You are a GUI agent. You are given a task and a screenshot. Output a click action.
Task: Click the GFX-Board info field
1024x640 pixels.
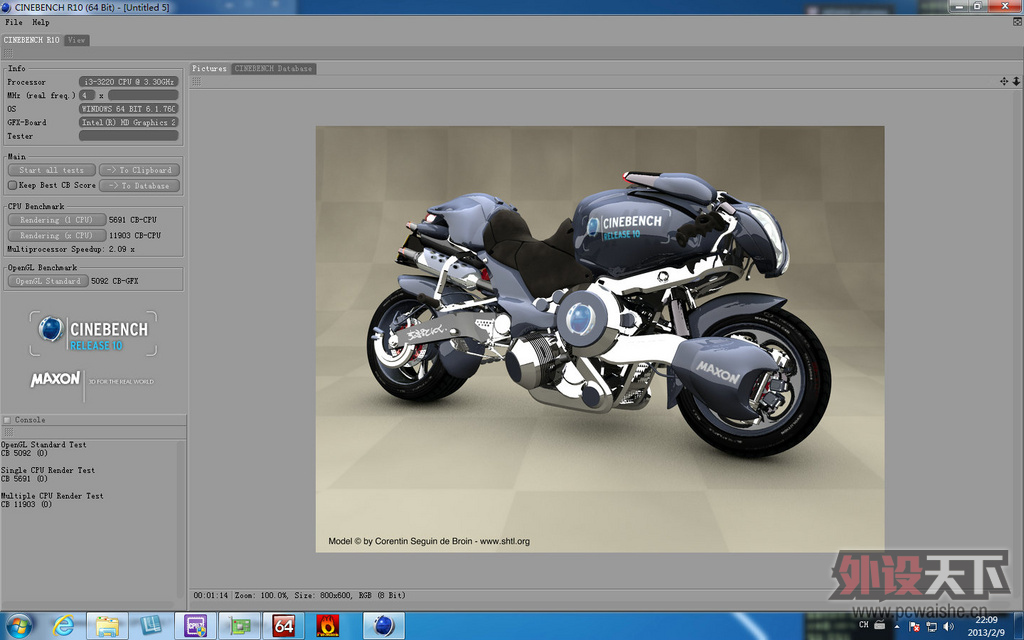click(129, 122)
